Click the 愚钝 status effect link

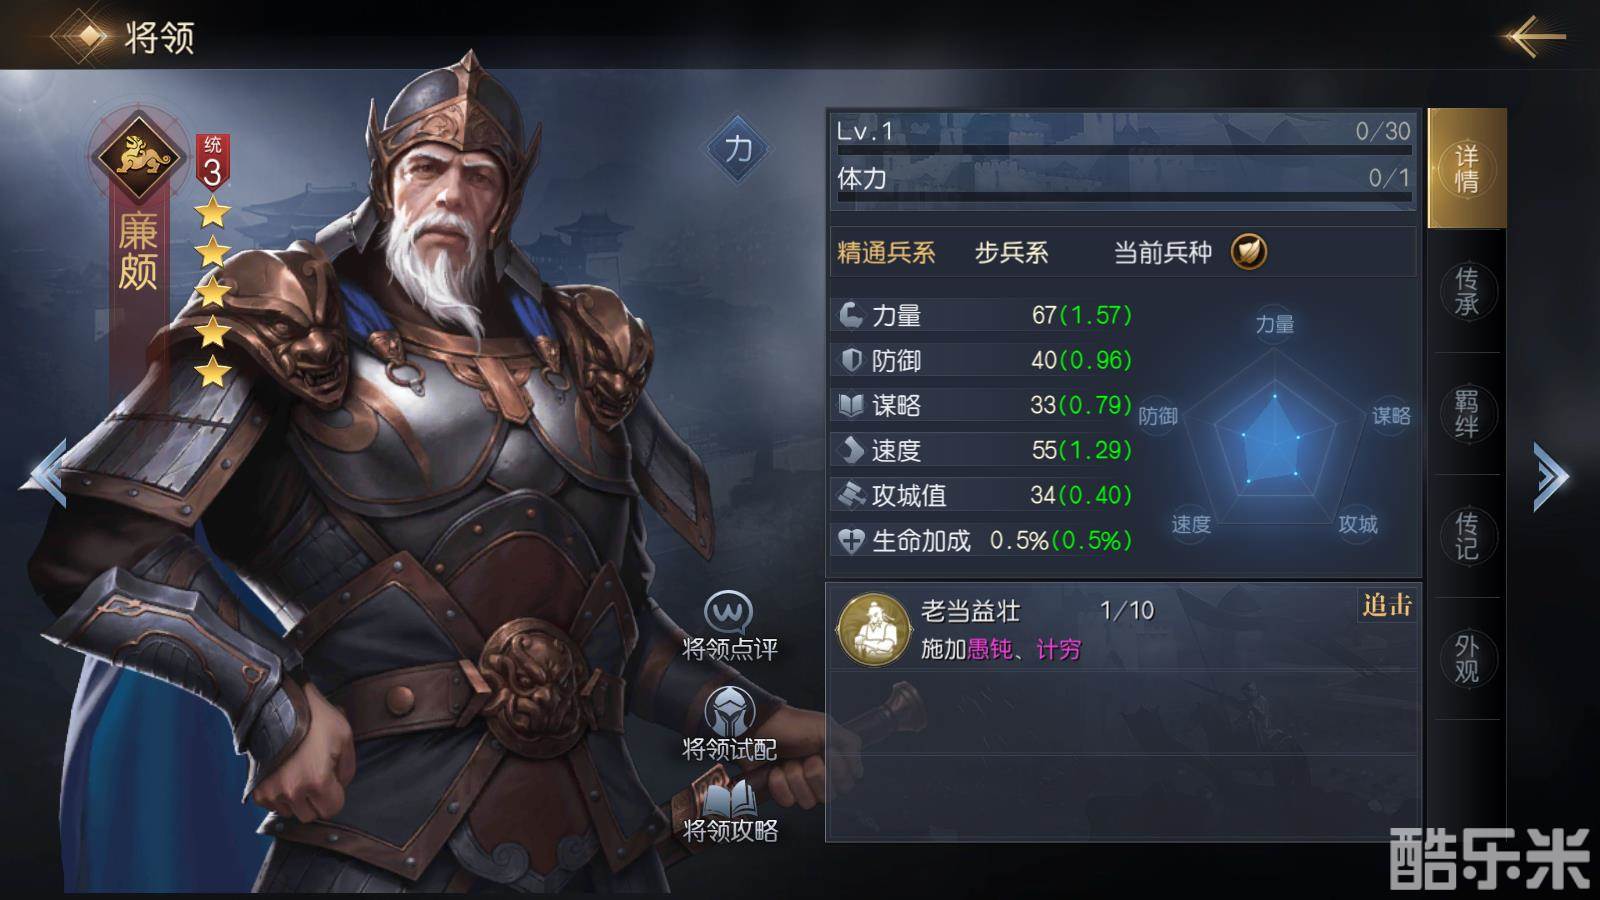990,650
